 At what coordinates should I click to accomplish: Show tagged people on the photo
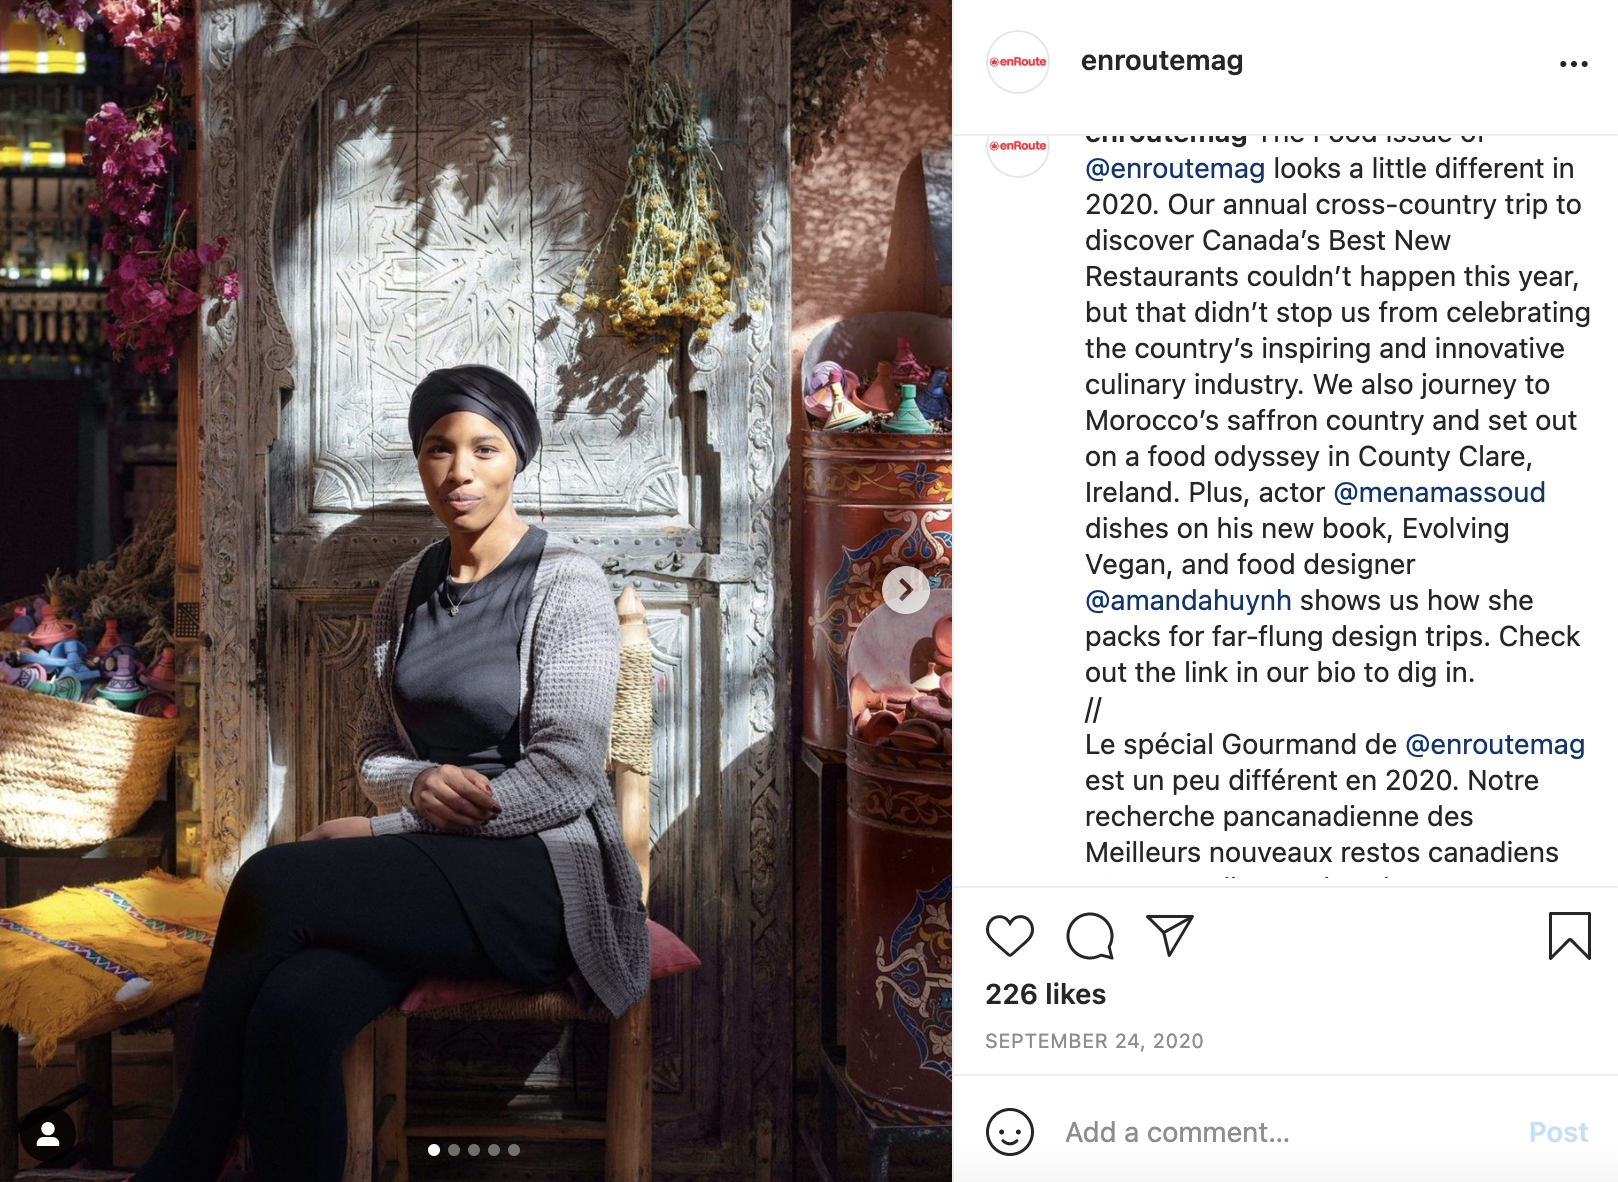point(48,1134)
